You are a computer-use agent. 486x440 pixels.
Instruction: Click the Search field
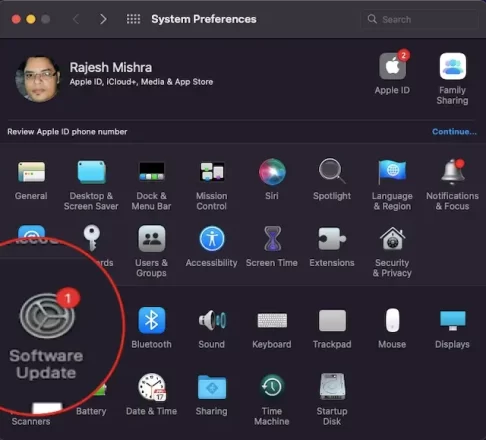tap(420, 19)
